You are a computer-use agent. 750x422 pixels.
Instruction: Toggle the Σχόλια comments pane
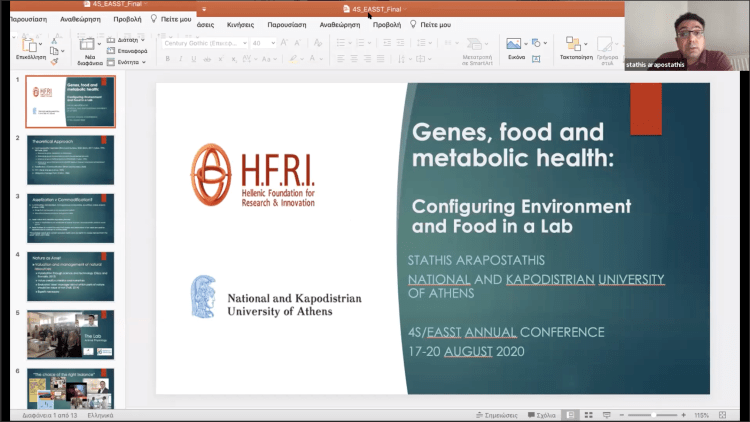[x=540, y=415]
